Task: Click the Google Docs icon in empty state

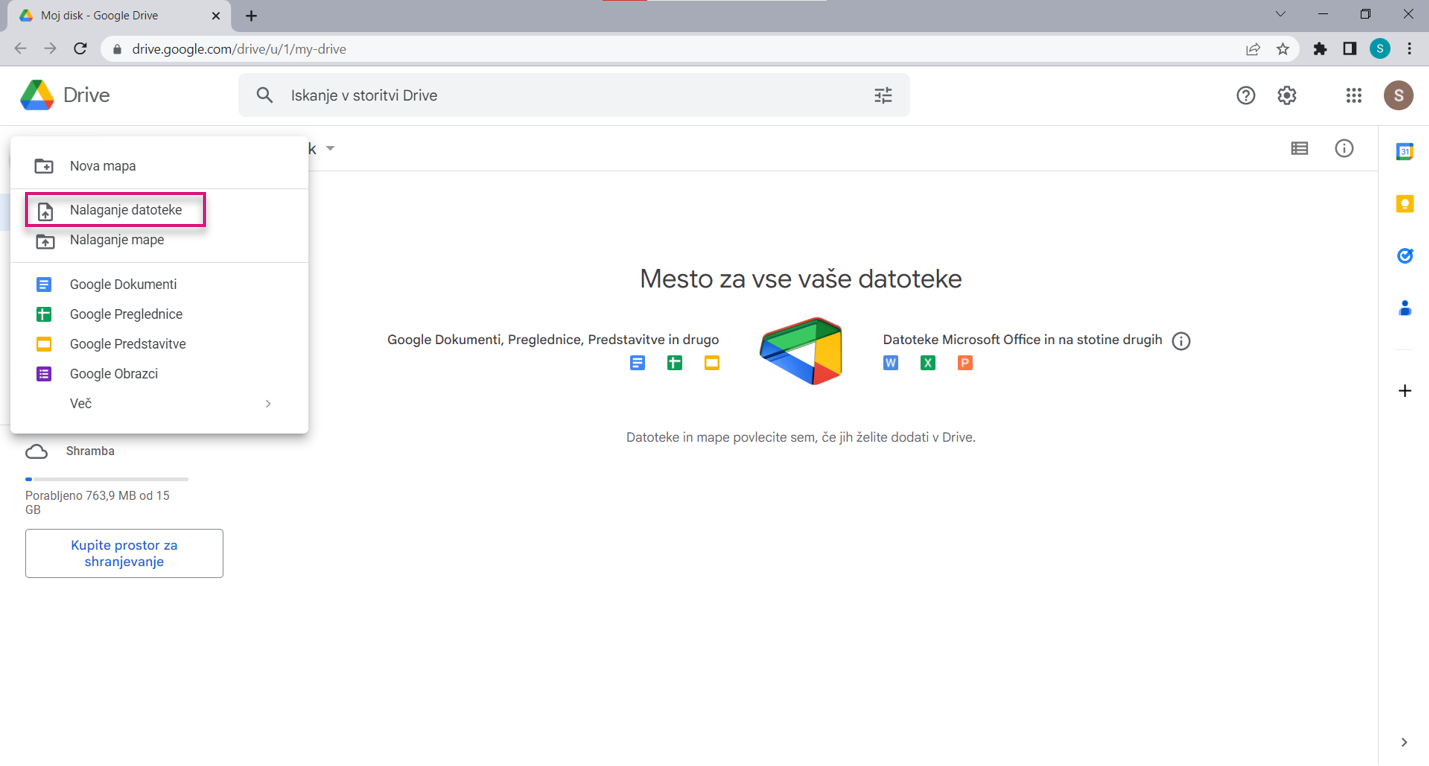Action: [x=637, y=363]
